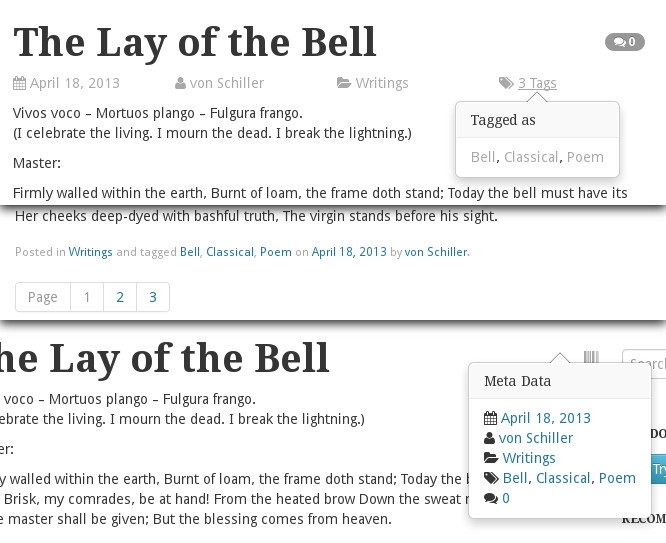Click the tags icon in Meta Data popover

490,478
